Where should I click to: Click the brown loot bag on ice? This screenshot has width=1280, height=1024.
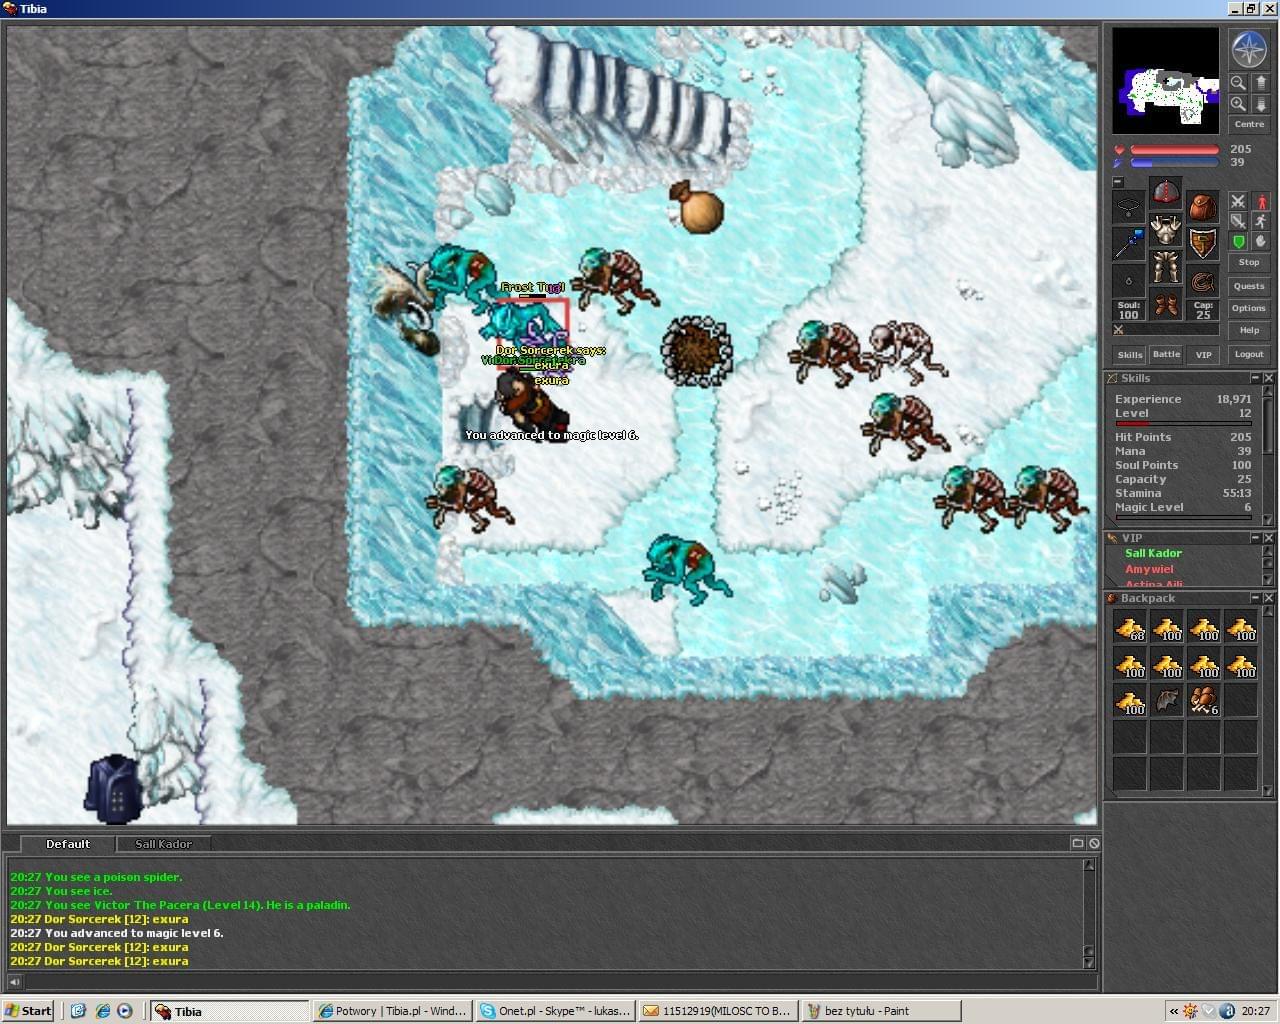click(x=696, y=207)
